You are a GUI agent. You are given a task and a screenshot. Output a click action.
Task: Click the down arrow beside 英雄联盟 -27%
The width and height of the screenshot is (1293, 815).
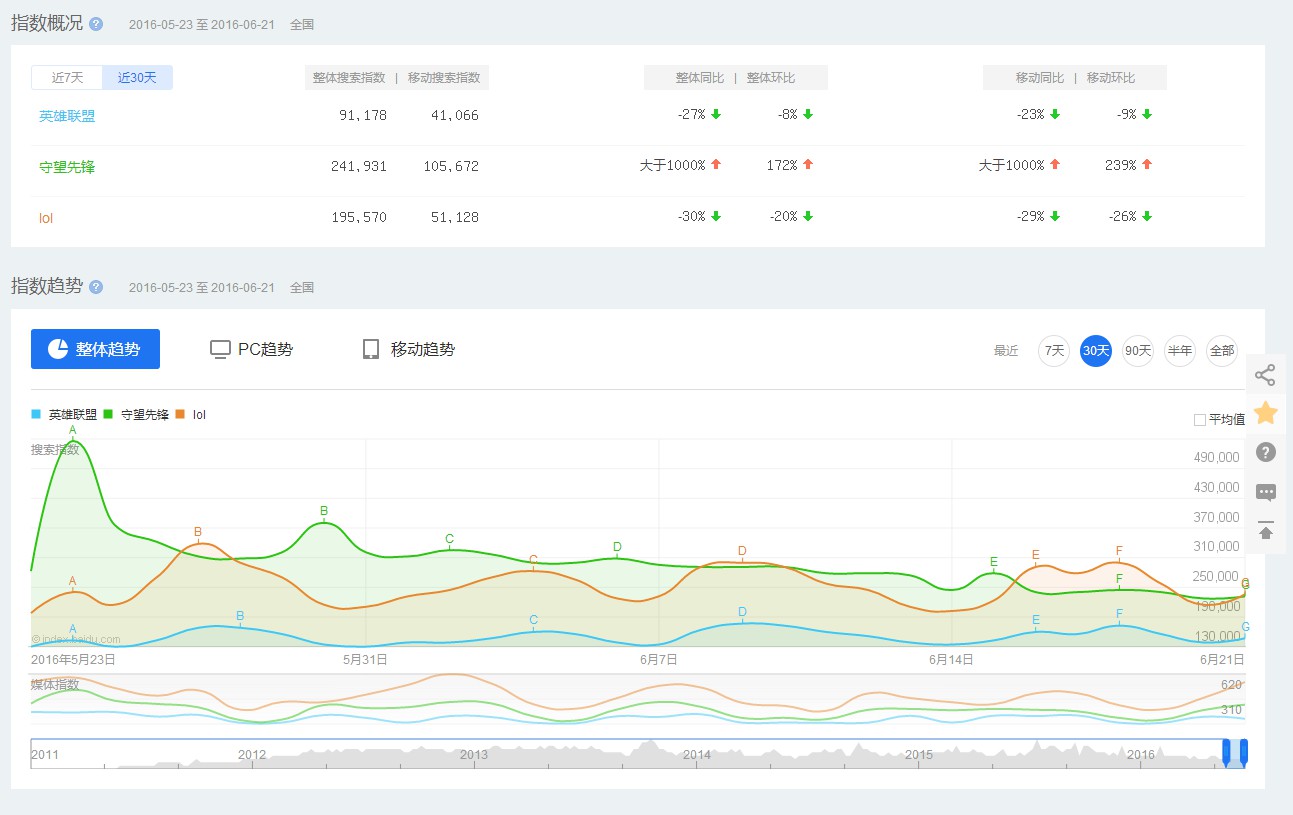[x=716, y=114]
